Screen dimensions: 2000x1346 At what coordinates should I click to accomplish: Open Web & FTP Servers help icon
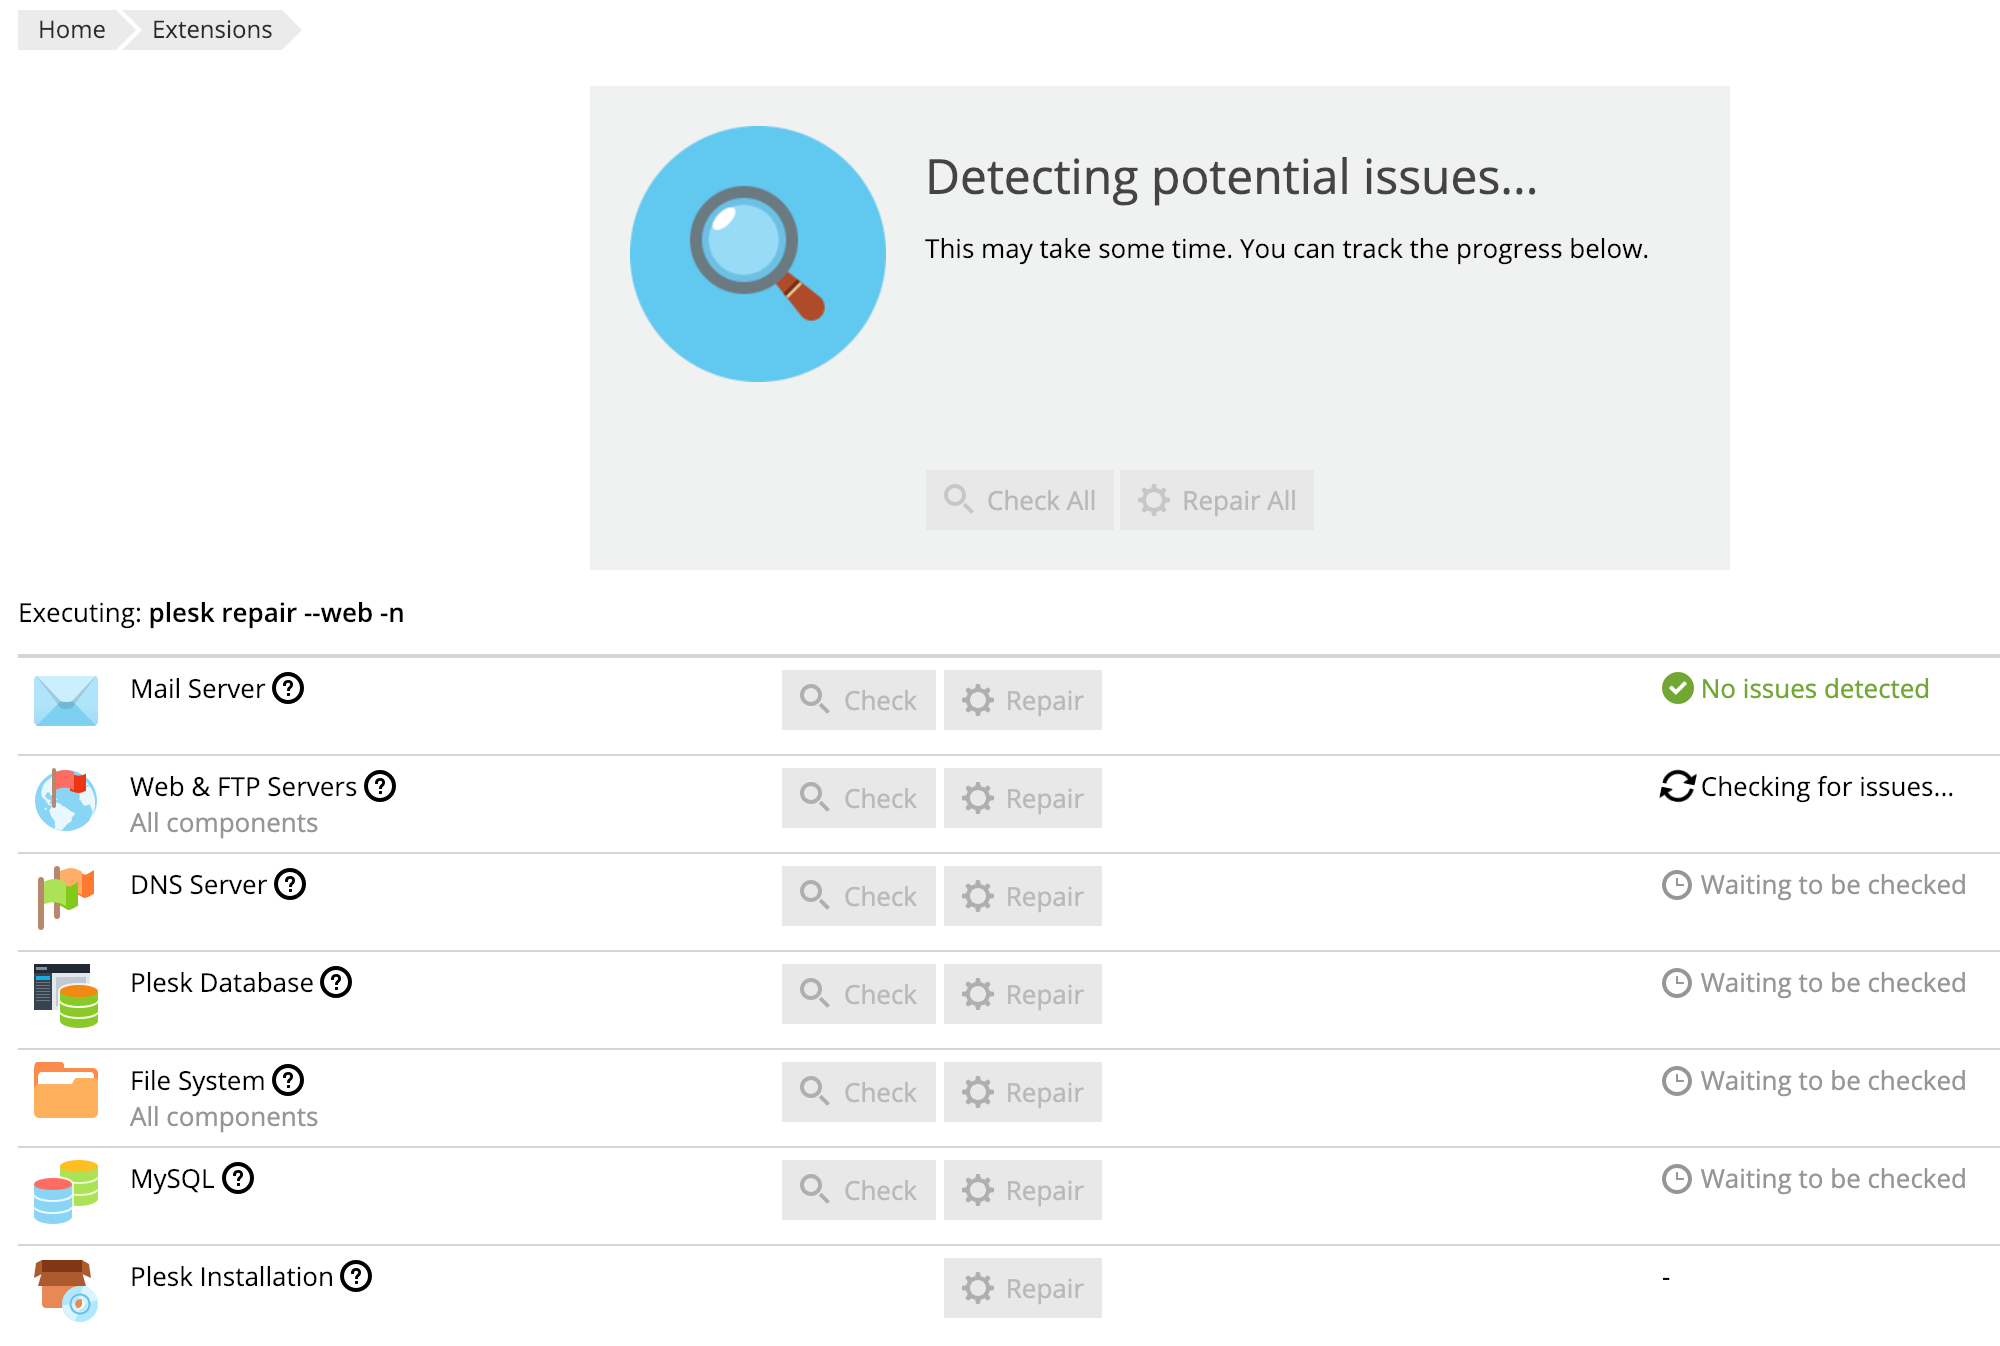point(380,786)
